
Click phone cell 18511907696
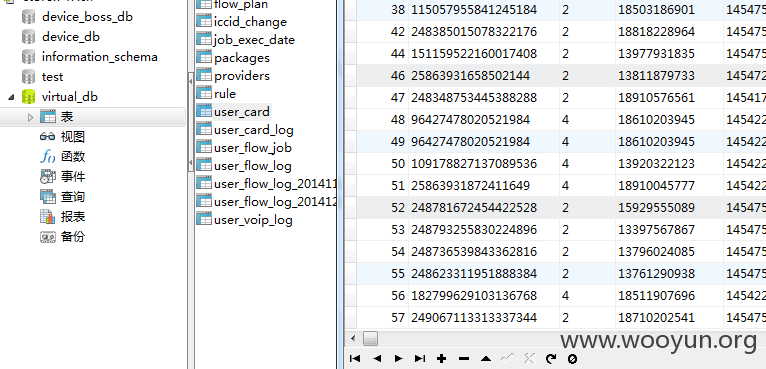click(x=669, y=296)
